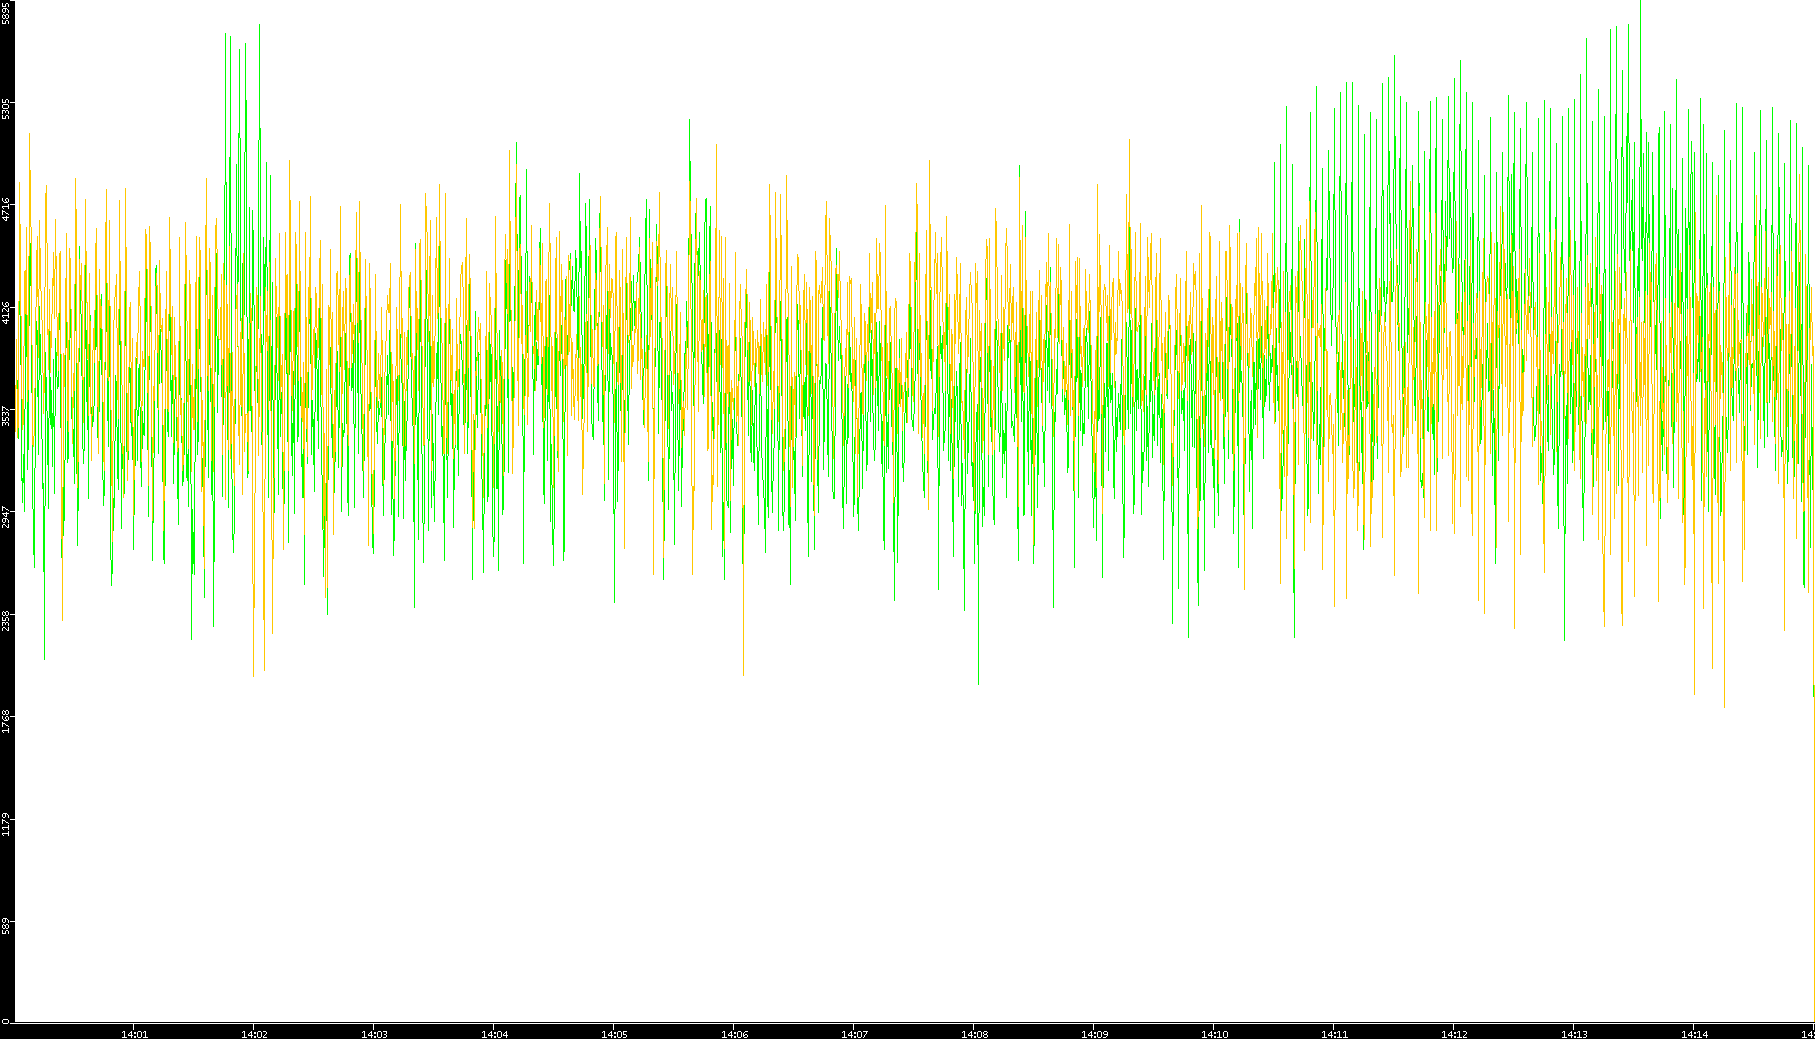1815x1039 pixels.
Task: Click the 589 vertical axis label
Action: pos(6,926)
